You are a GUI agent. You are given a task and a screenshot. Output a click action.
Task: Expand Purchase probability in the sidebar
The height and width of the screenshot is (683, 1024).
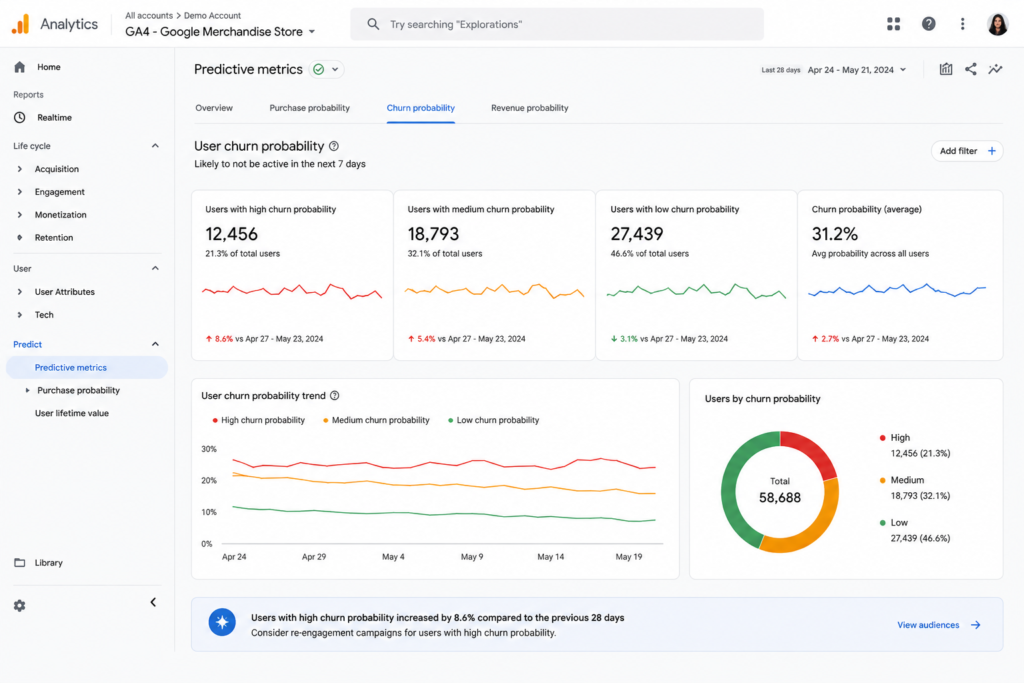[x=27, y=390]
